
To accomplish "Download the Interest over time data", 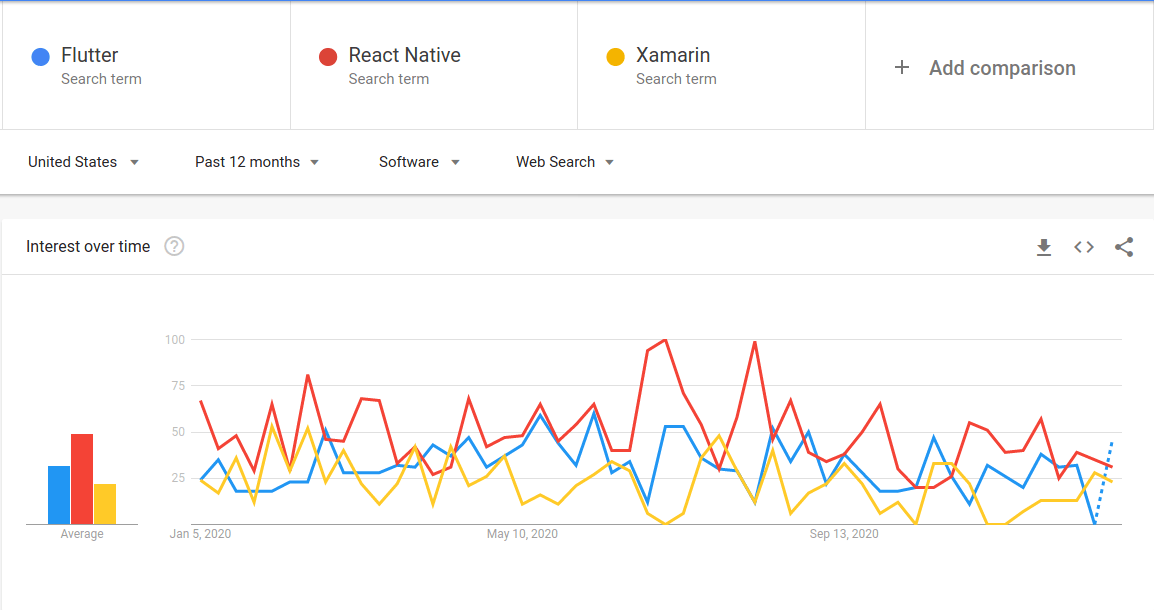I will [x=1044, y=247].
